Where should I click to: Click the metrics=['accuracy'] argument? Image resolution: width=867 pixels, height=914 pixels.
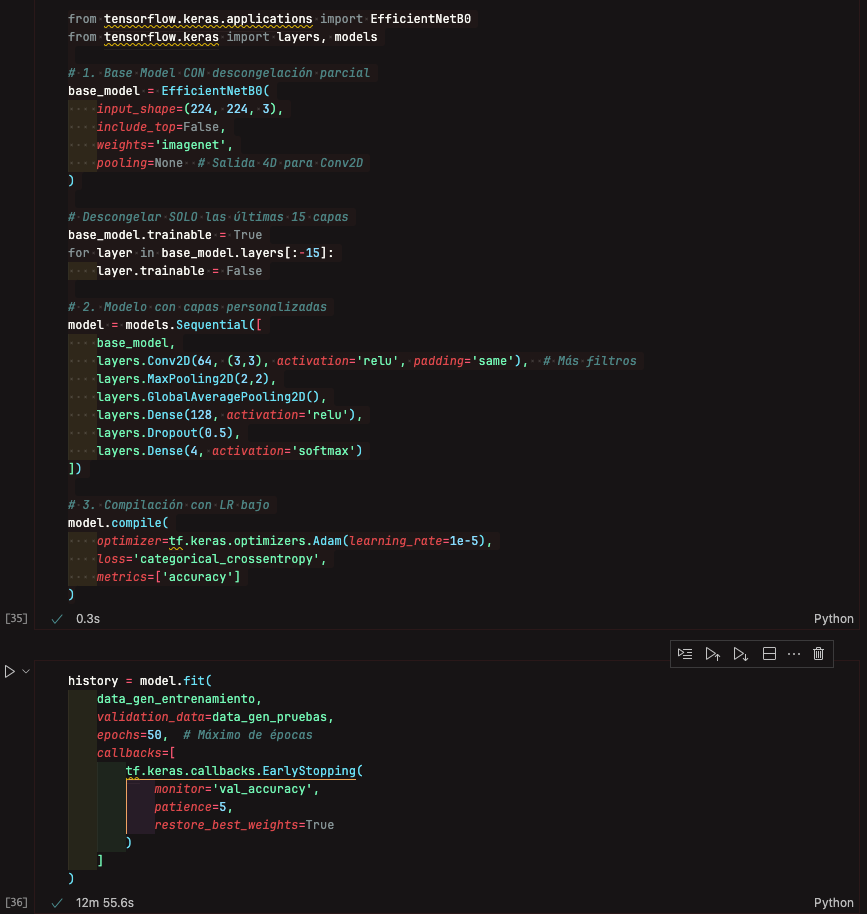[169, 577]
